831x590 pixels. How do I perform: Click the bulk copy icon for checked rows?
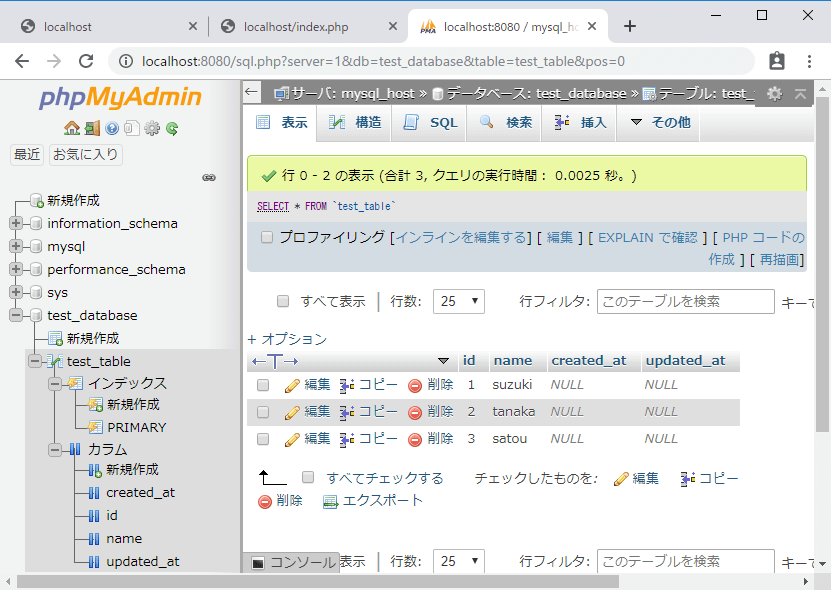click(x=688, y=479)
